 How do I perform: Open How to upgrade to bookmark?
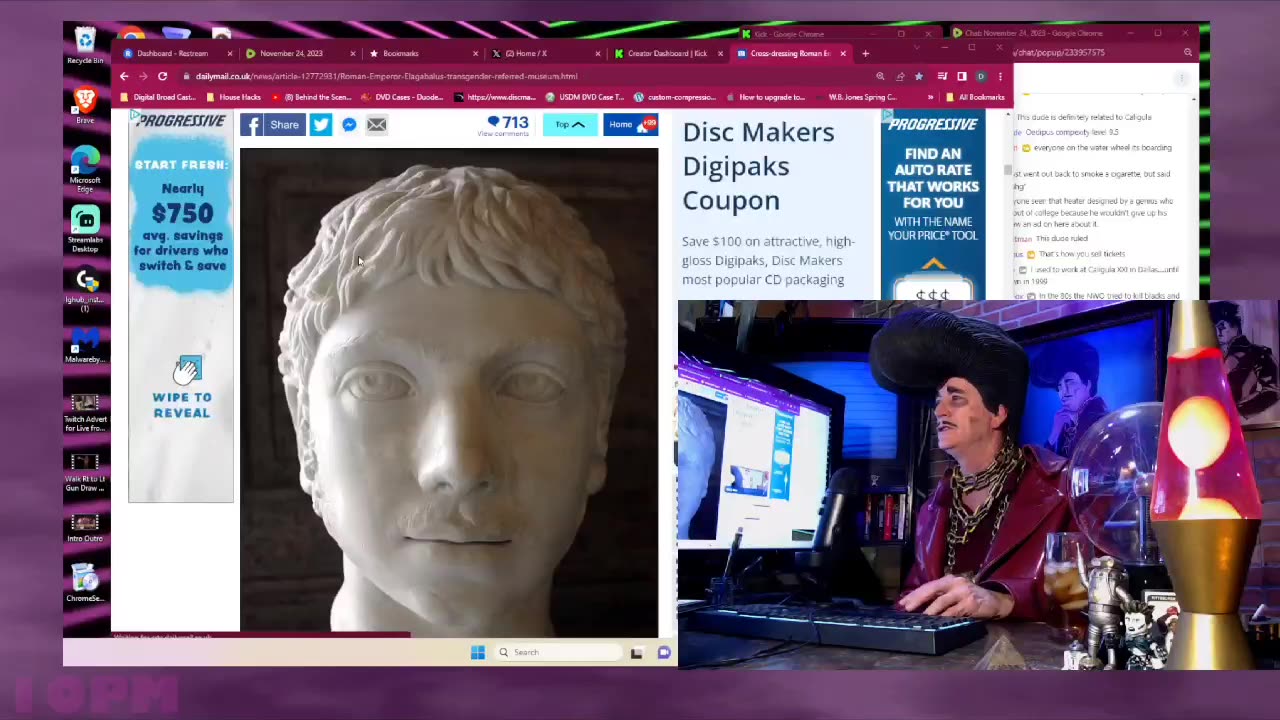pyautogui.click(x=765, y=97)
